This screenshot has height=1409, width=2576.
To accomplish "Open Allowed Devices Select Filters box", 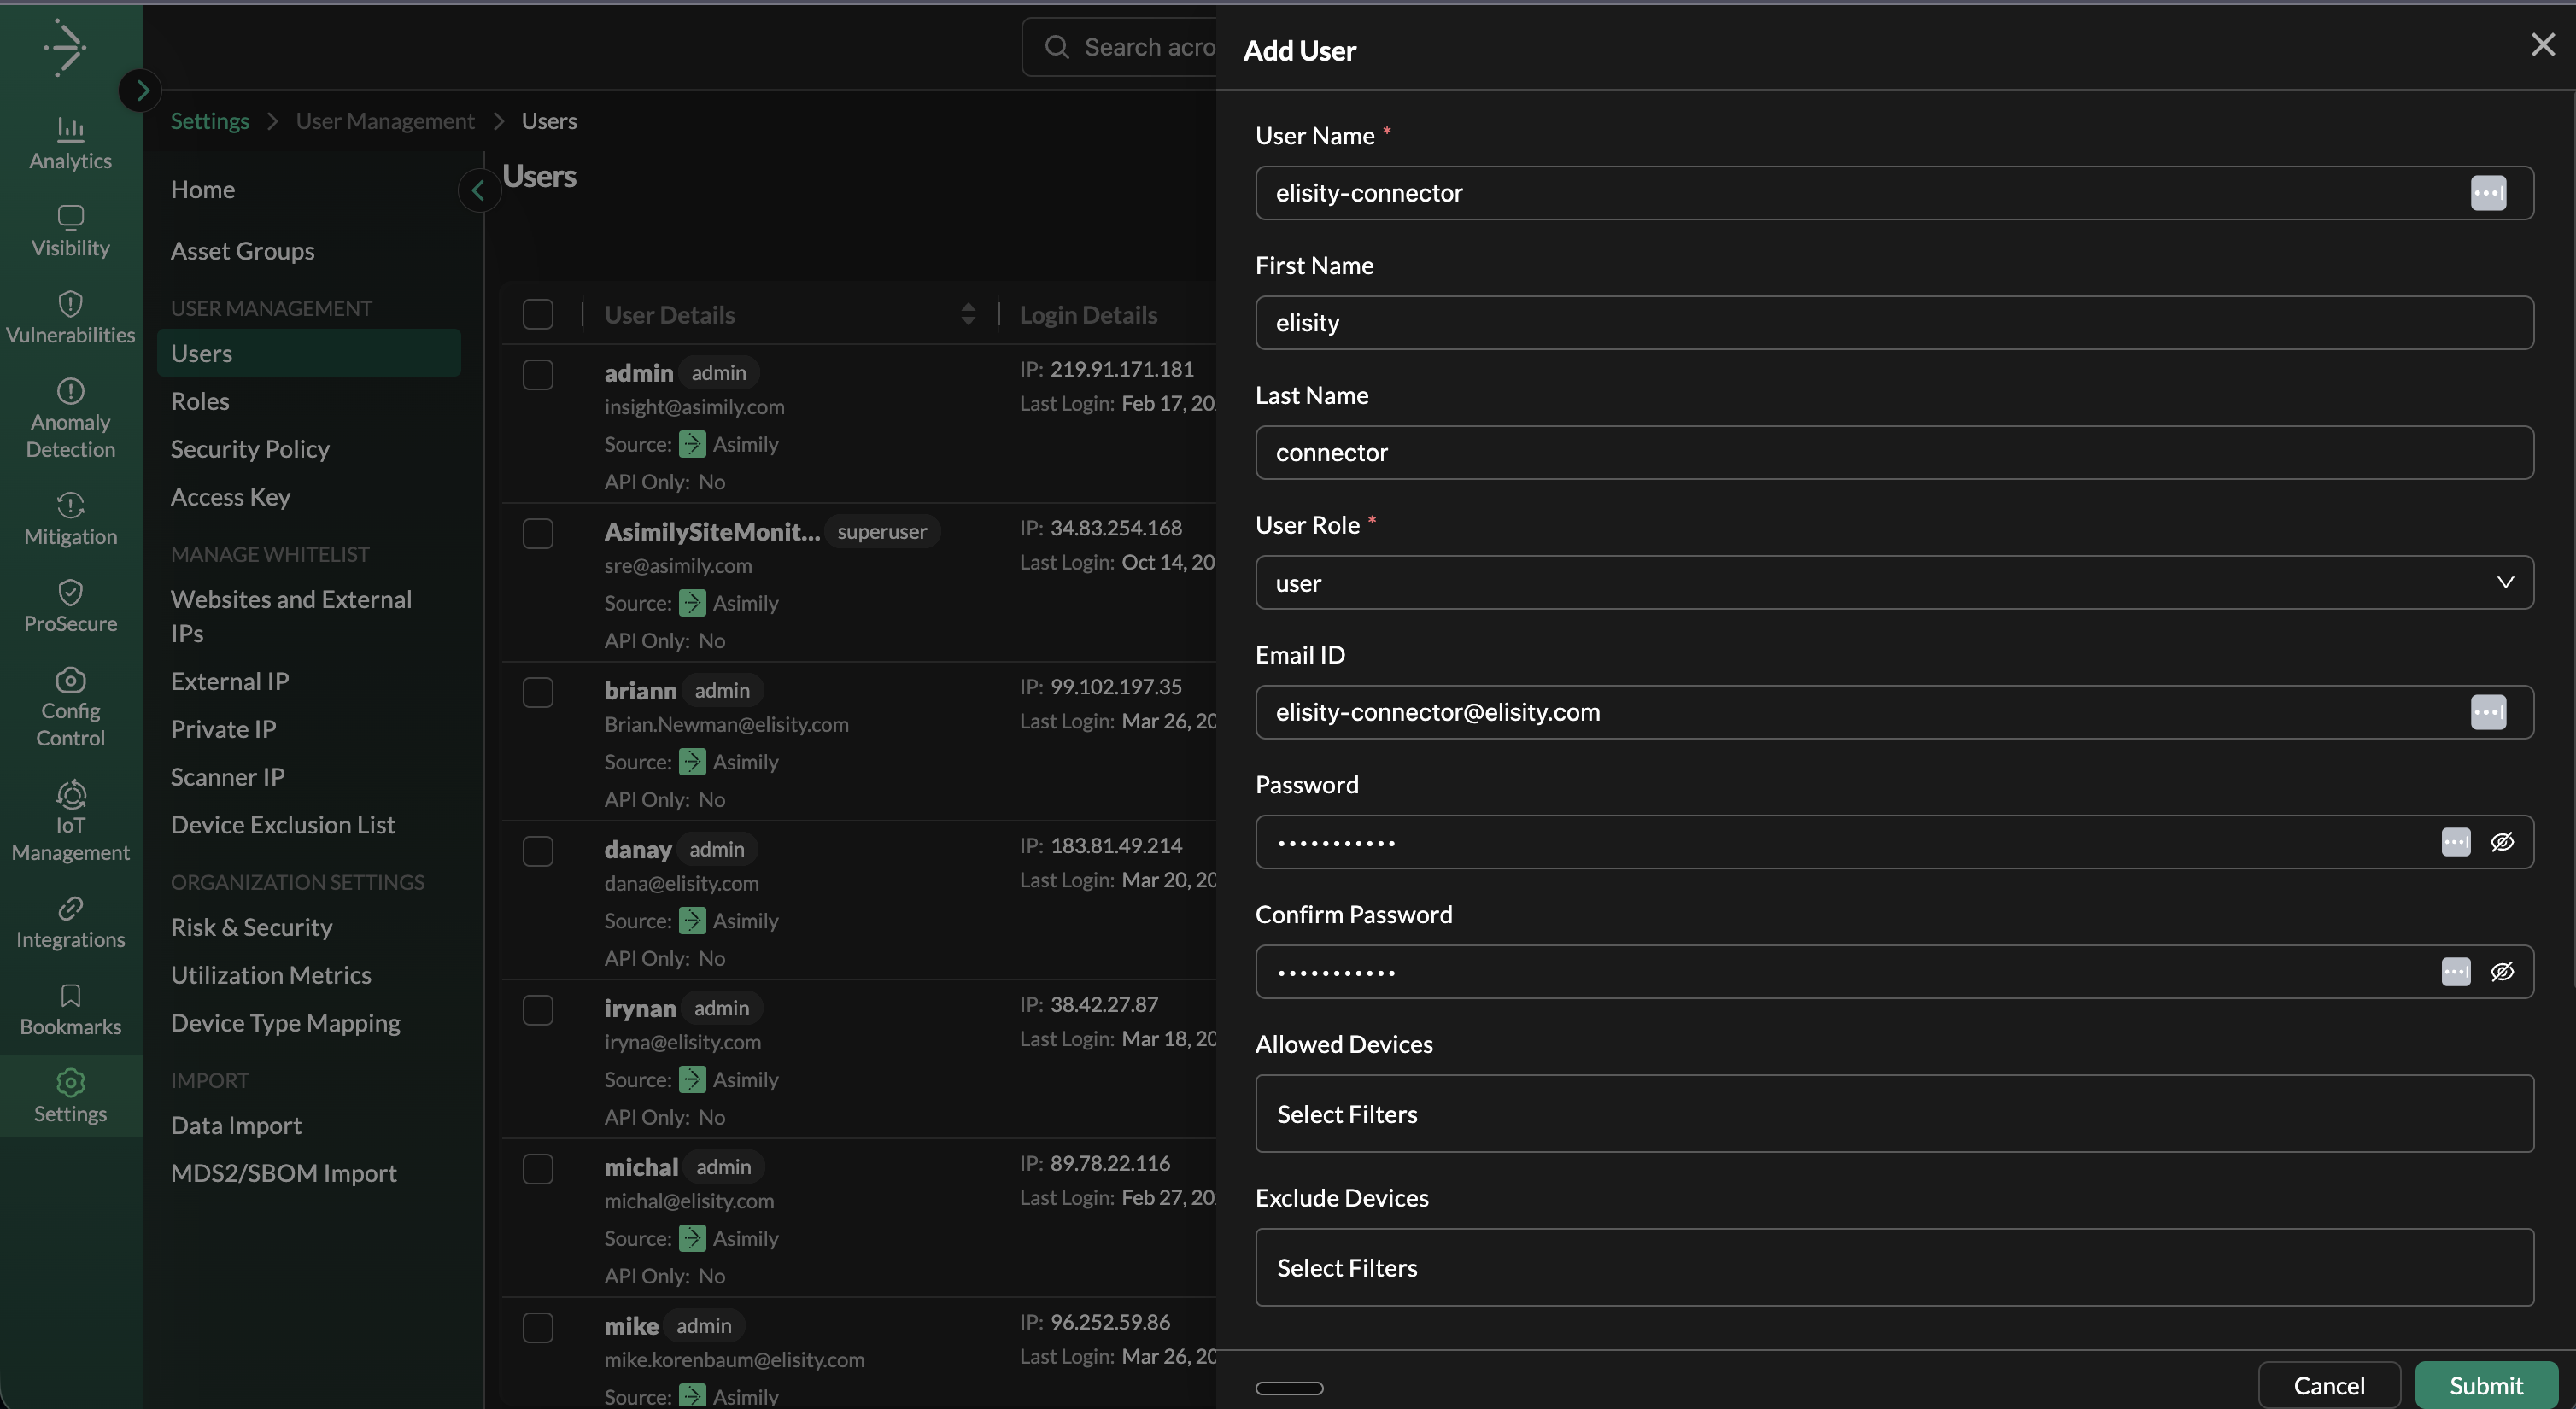I will (1894, 1114).
